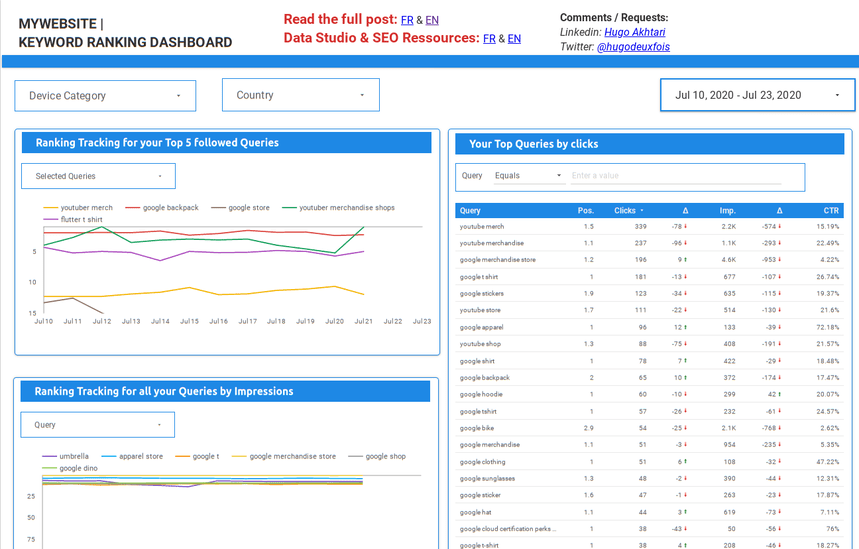859x549 pixels.
Task: Open the date range picker Jul 10 - Jul 23
Action: click(757, 95)
